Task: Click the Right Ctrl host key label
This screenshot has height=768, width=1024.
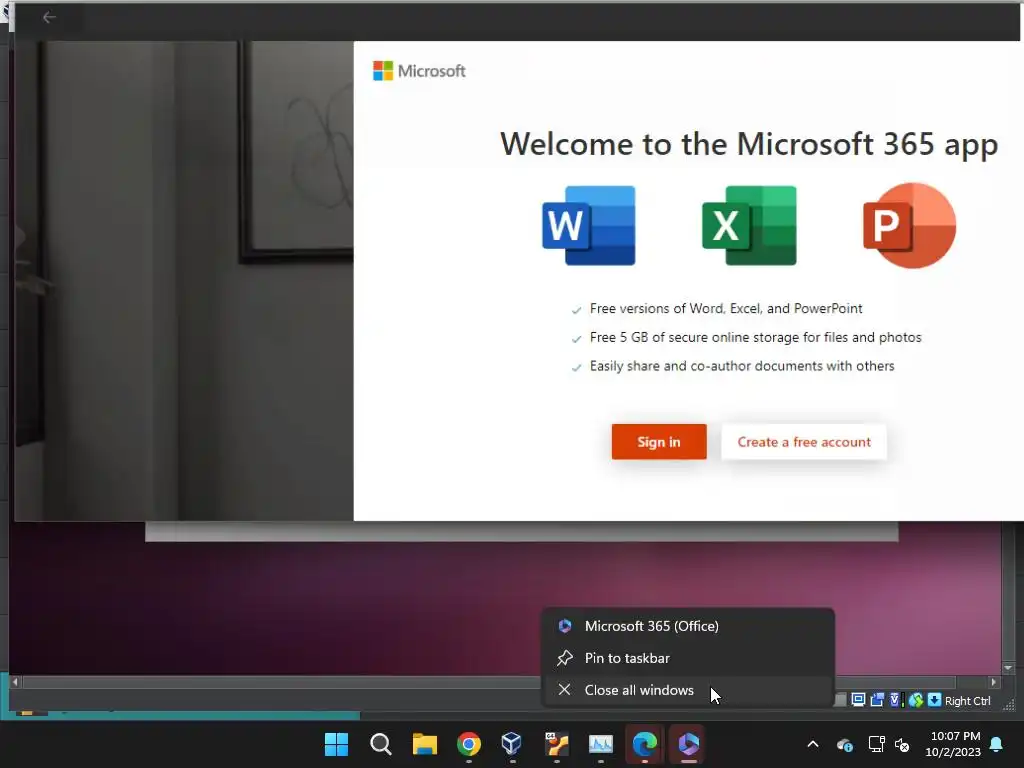Action: [968, 701]
